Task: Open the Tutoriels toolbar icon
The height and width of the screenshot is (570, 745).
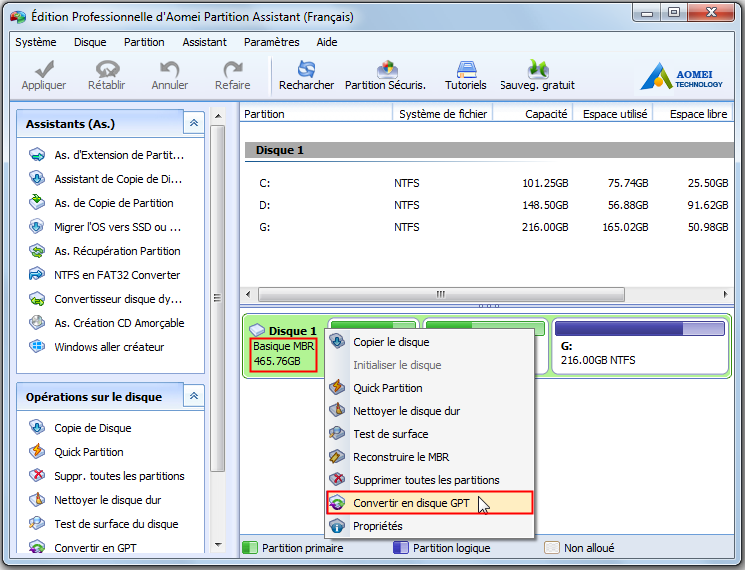Action: pyautogui.click(x=466, y=69)
